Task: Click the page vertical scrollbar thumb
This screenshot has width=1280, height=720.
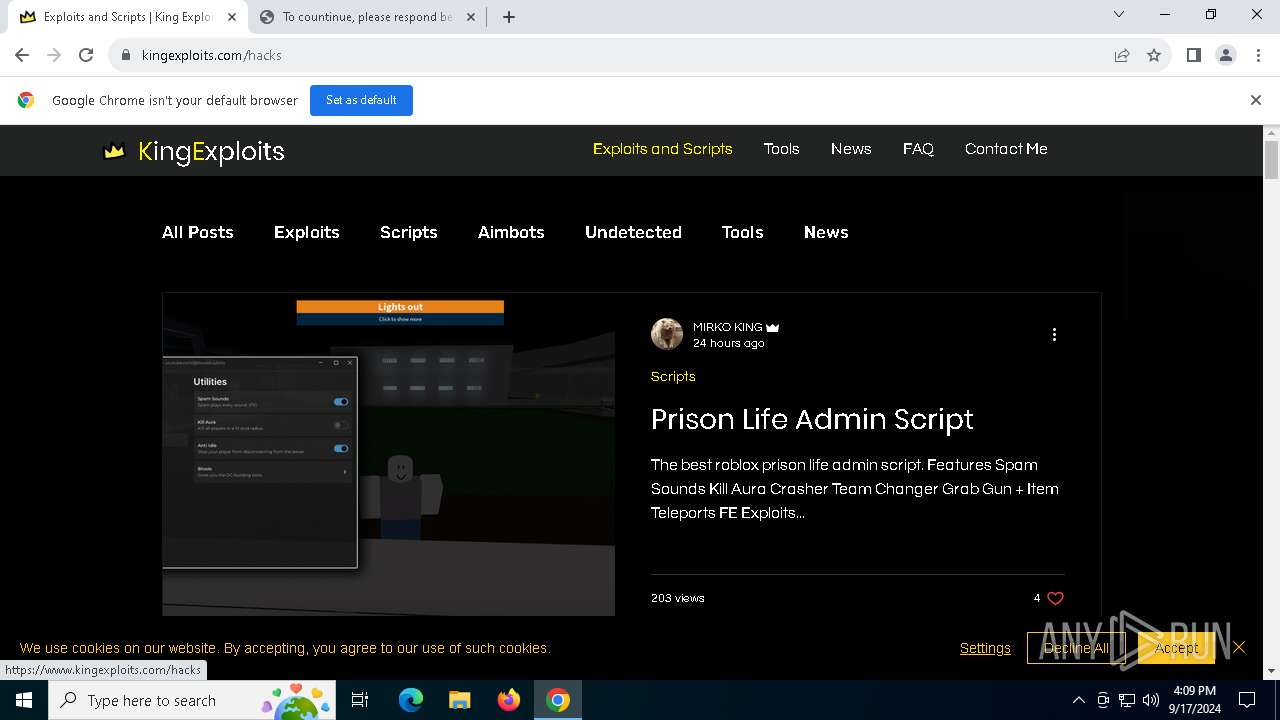Action: click(1272, 160)
